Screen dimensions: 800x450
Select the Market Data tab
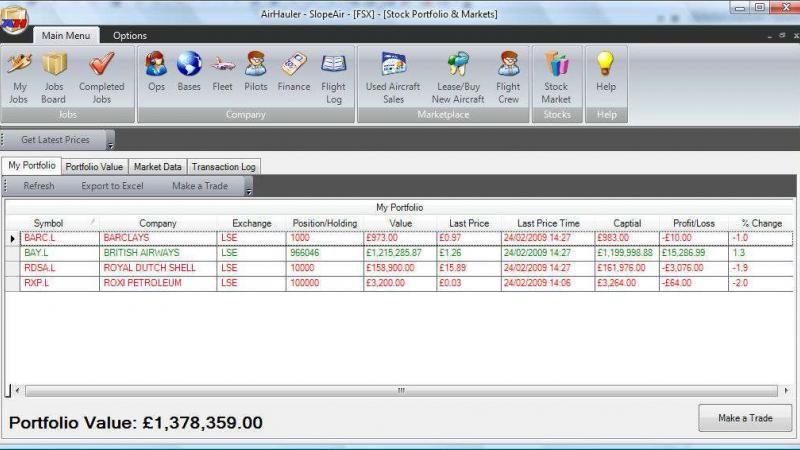[x=158, y=167]
